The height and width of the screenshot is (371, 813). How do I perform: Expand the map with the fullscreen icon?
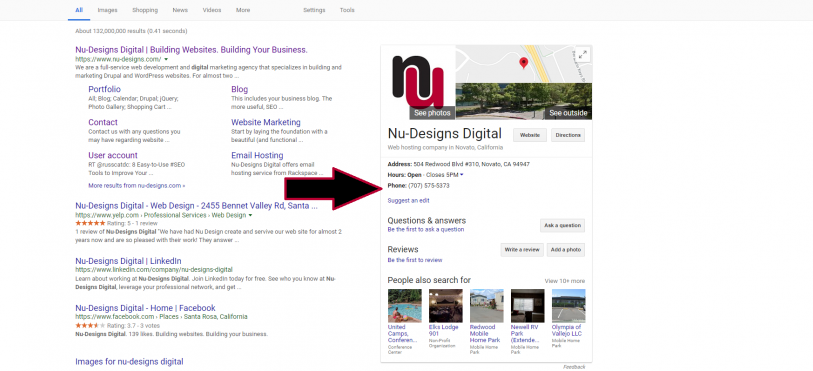(x=583, y=54)
